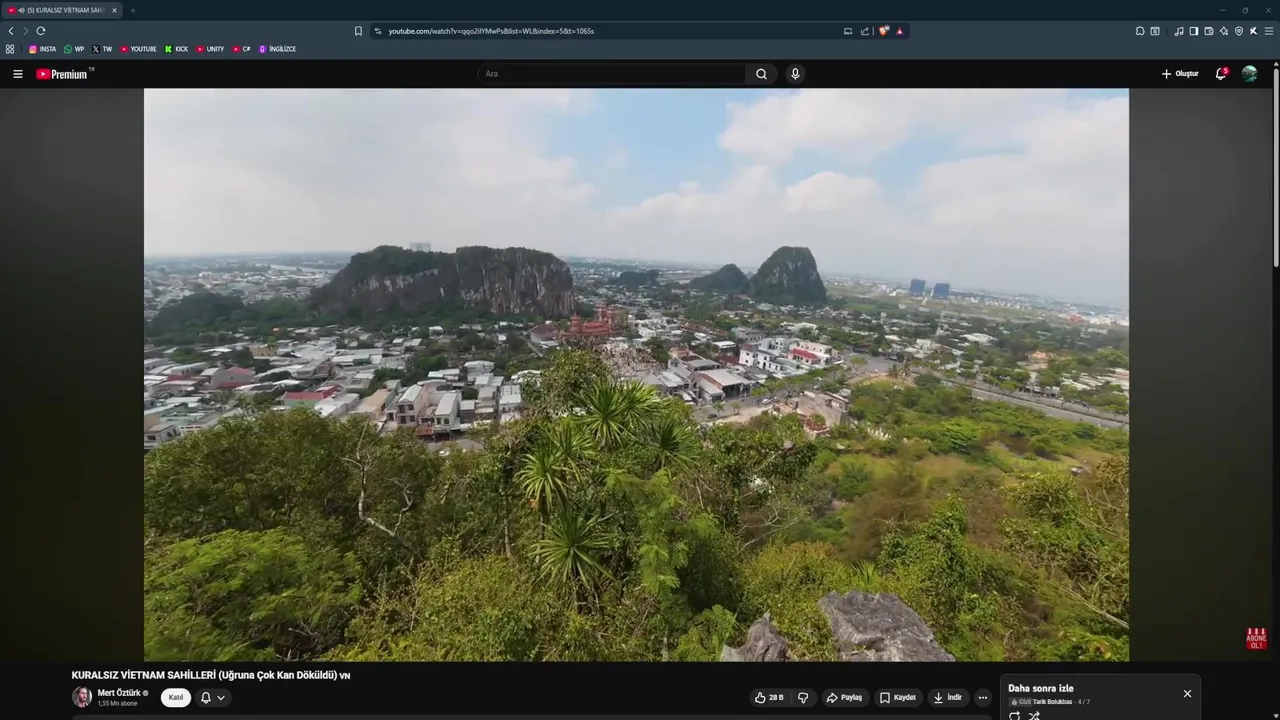Open the WP WhatsApp bookmark
Viewport: 1280px width, 720px height.
pyautogui.click(x=74, y=49)
